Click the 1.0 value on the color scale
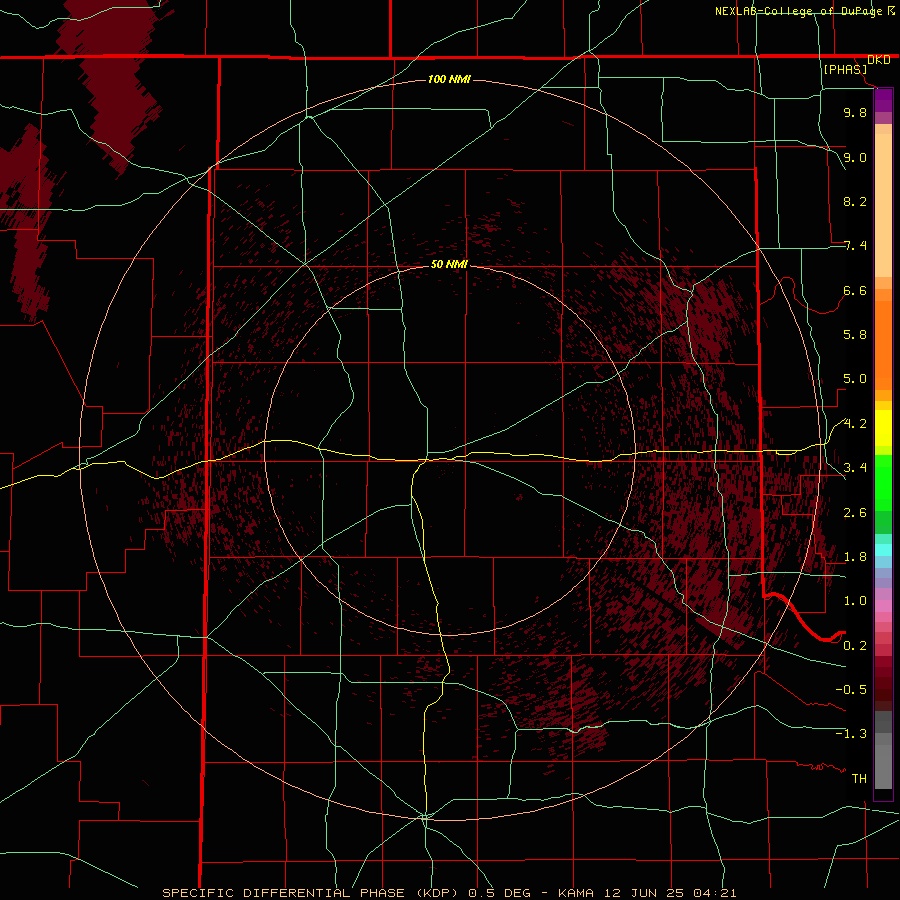The image size is (900, 900). (855, 601)
